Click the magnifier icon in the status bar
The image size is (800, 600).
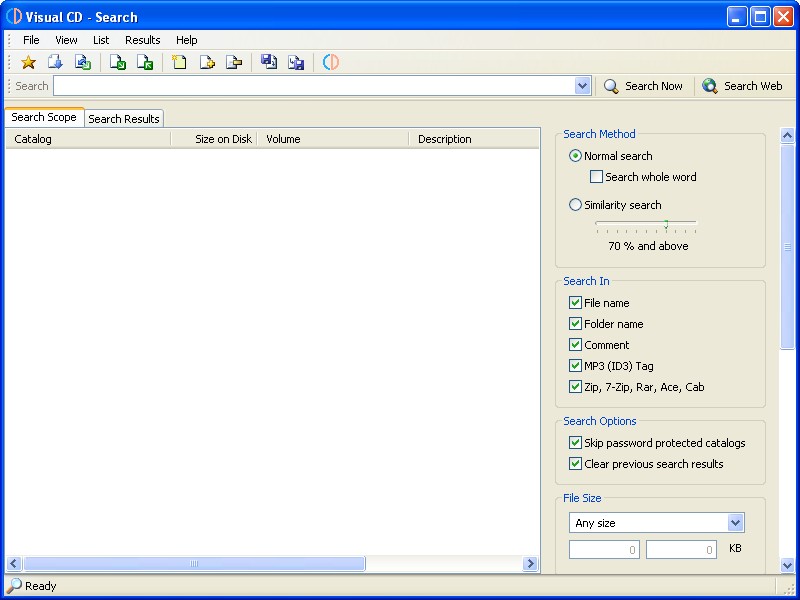(x=14, y=586)
